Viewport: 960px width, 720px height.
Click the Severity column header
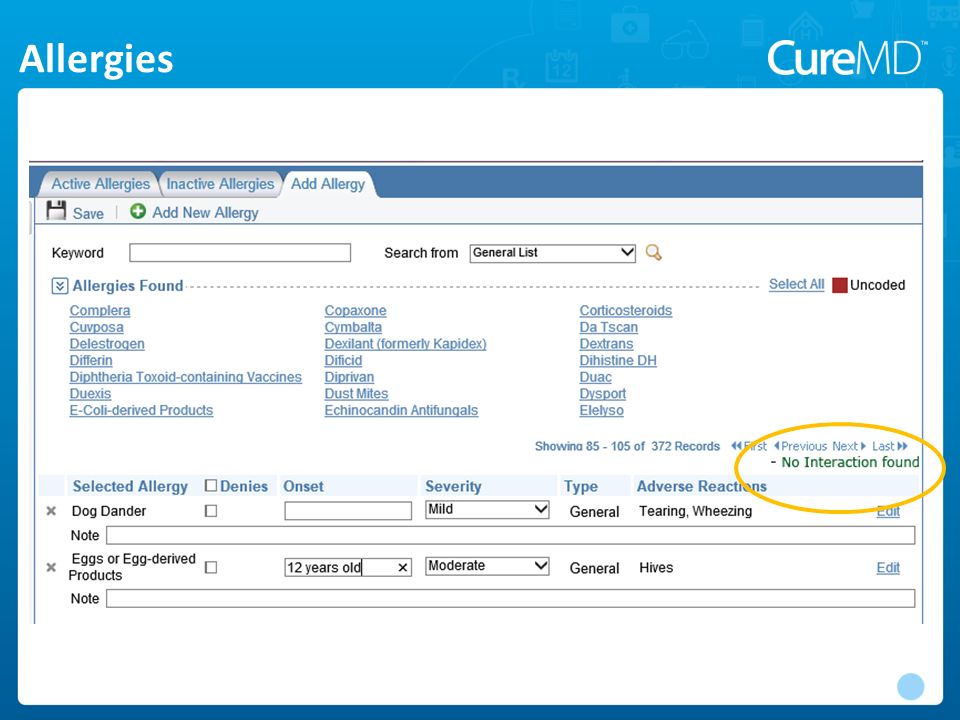pyautogui.click(x=453, y=486)
